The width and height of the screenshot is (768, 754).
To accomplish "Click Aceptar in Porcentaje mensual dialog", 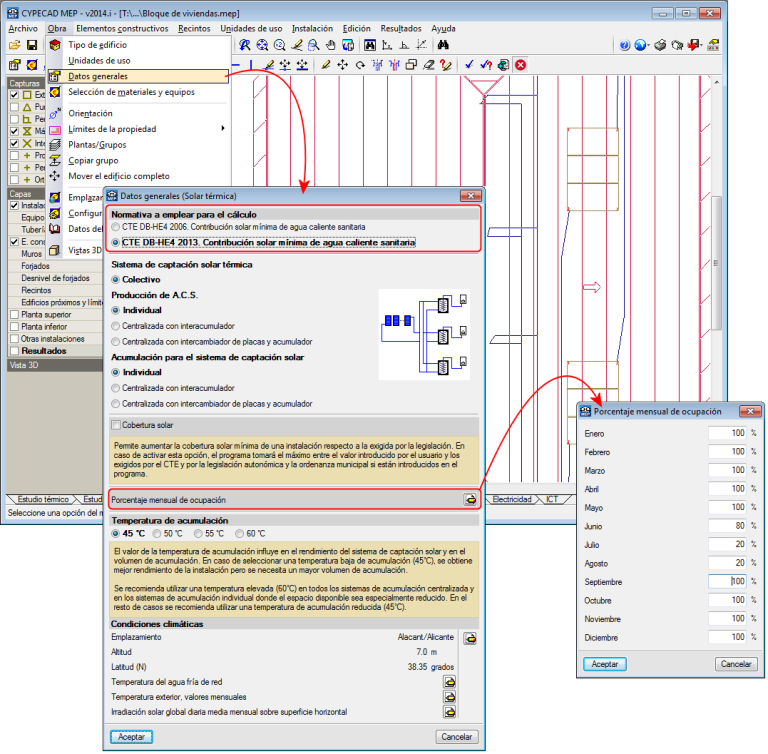I will click(x=605, y=664).
